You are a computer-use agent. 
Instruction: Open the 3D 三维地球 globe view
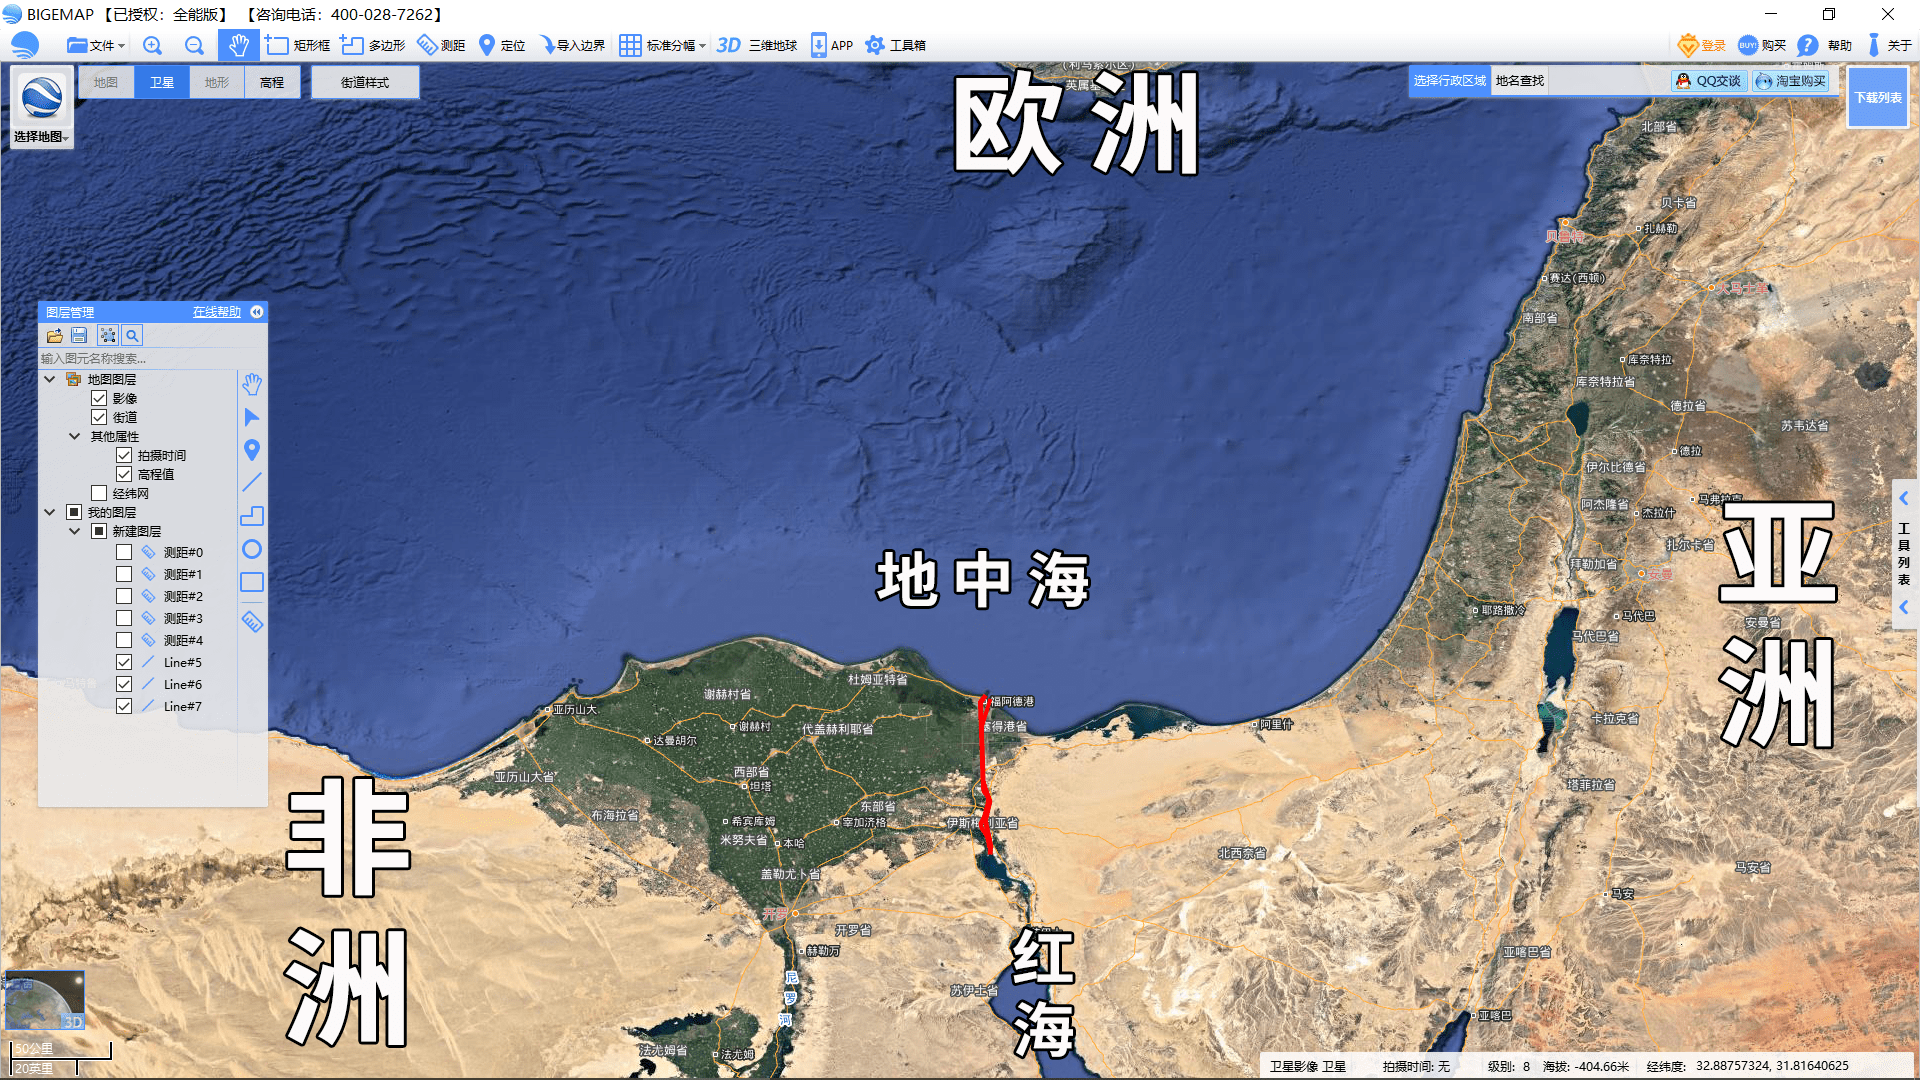coord(756,45)
